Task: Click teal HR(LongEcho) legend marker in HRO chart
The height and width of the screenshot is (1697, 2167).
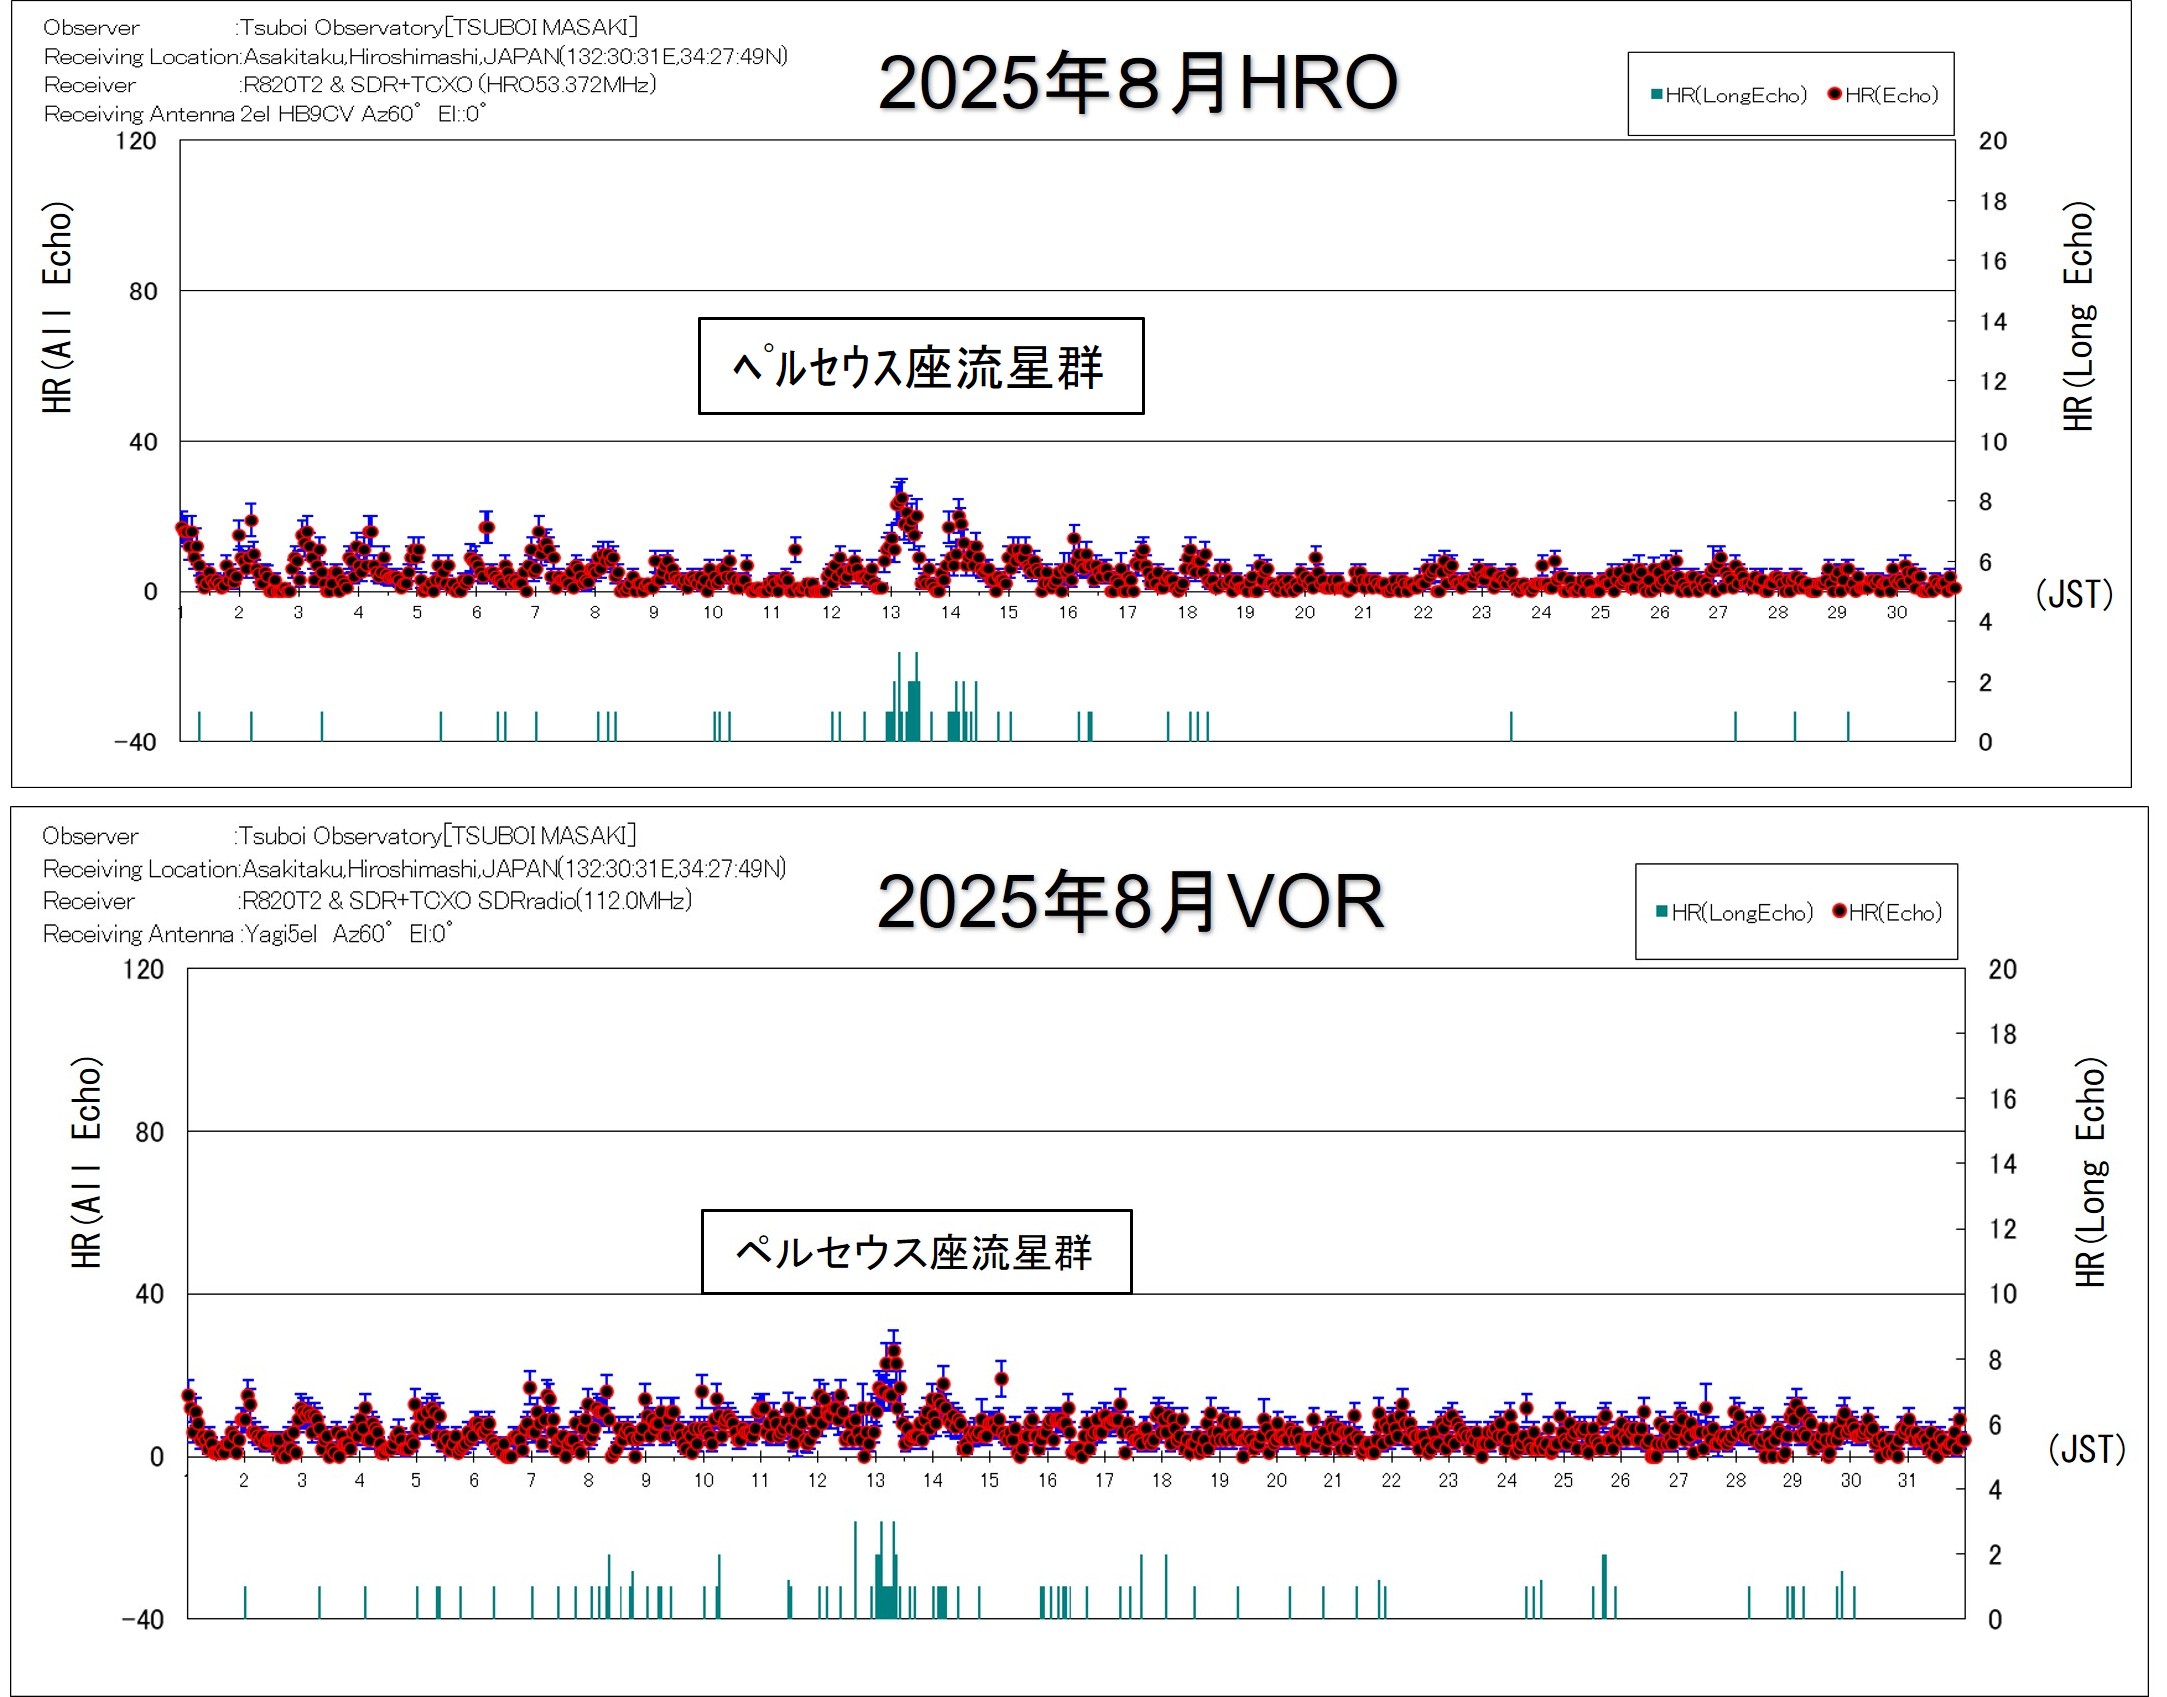Action: tap(1657, 95)
